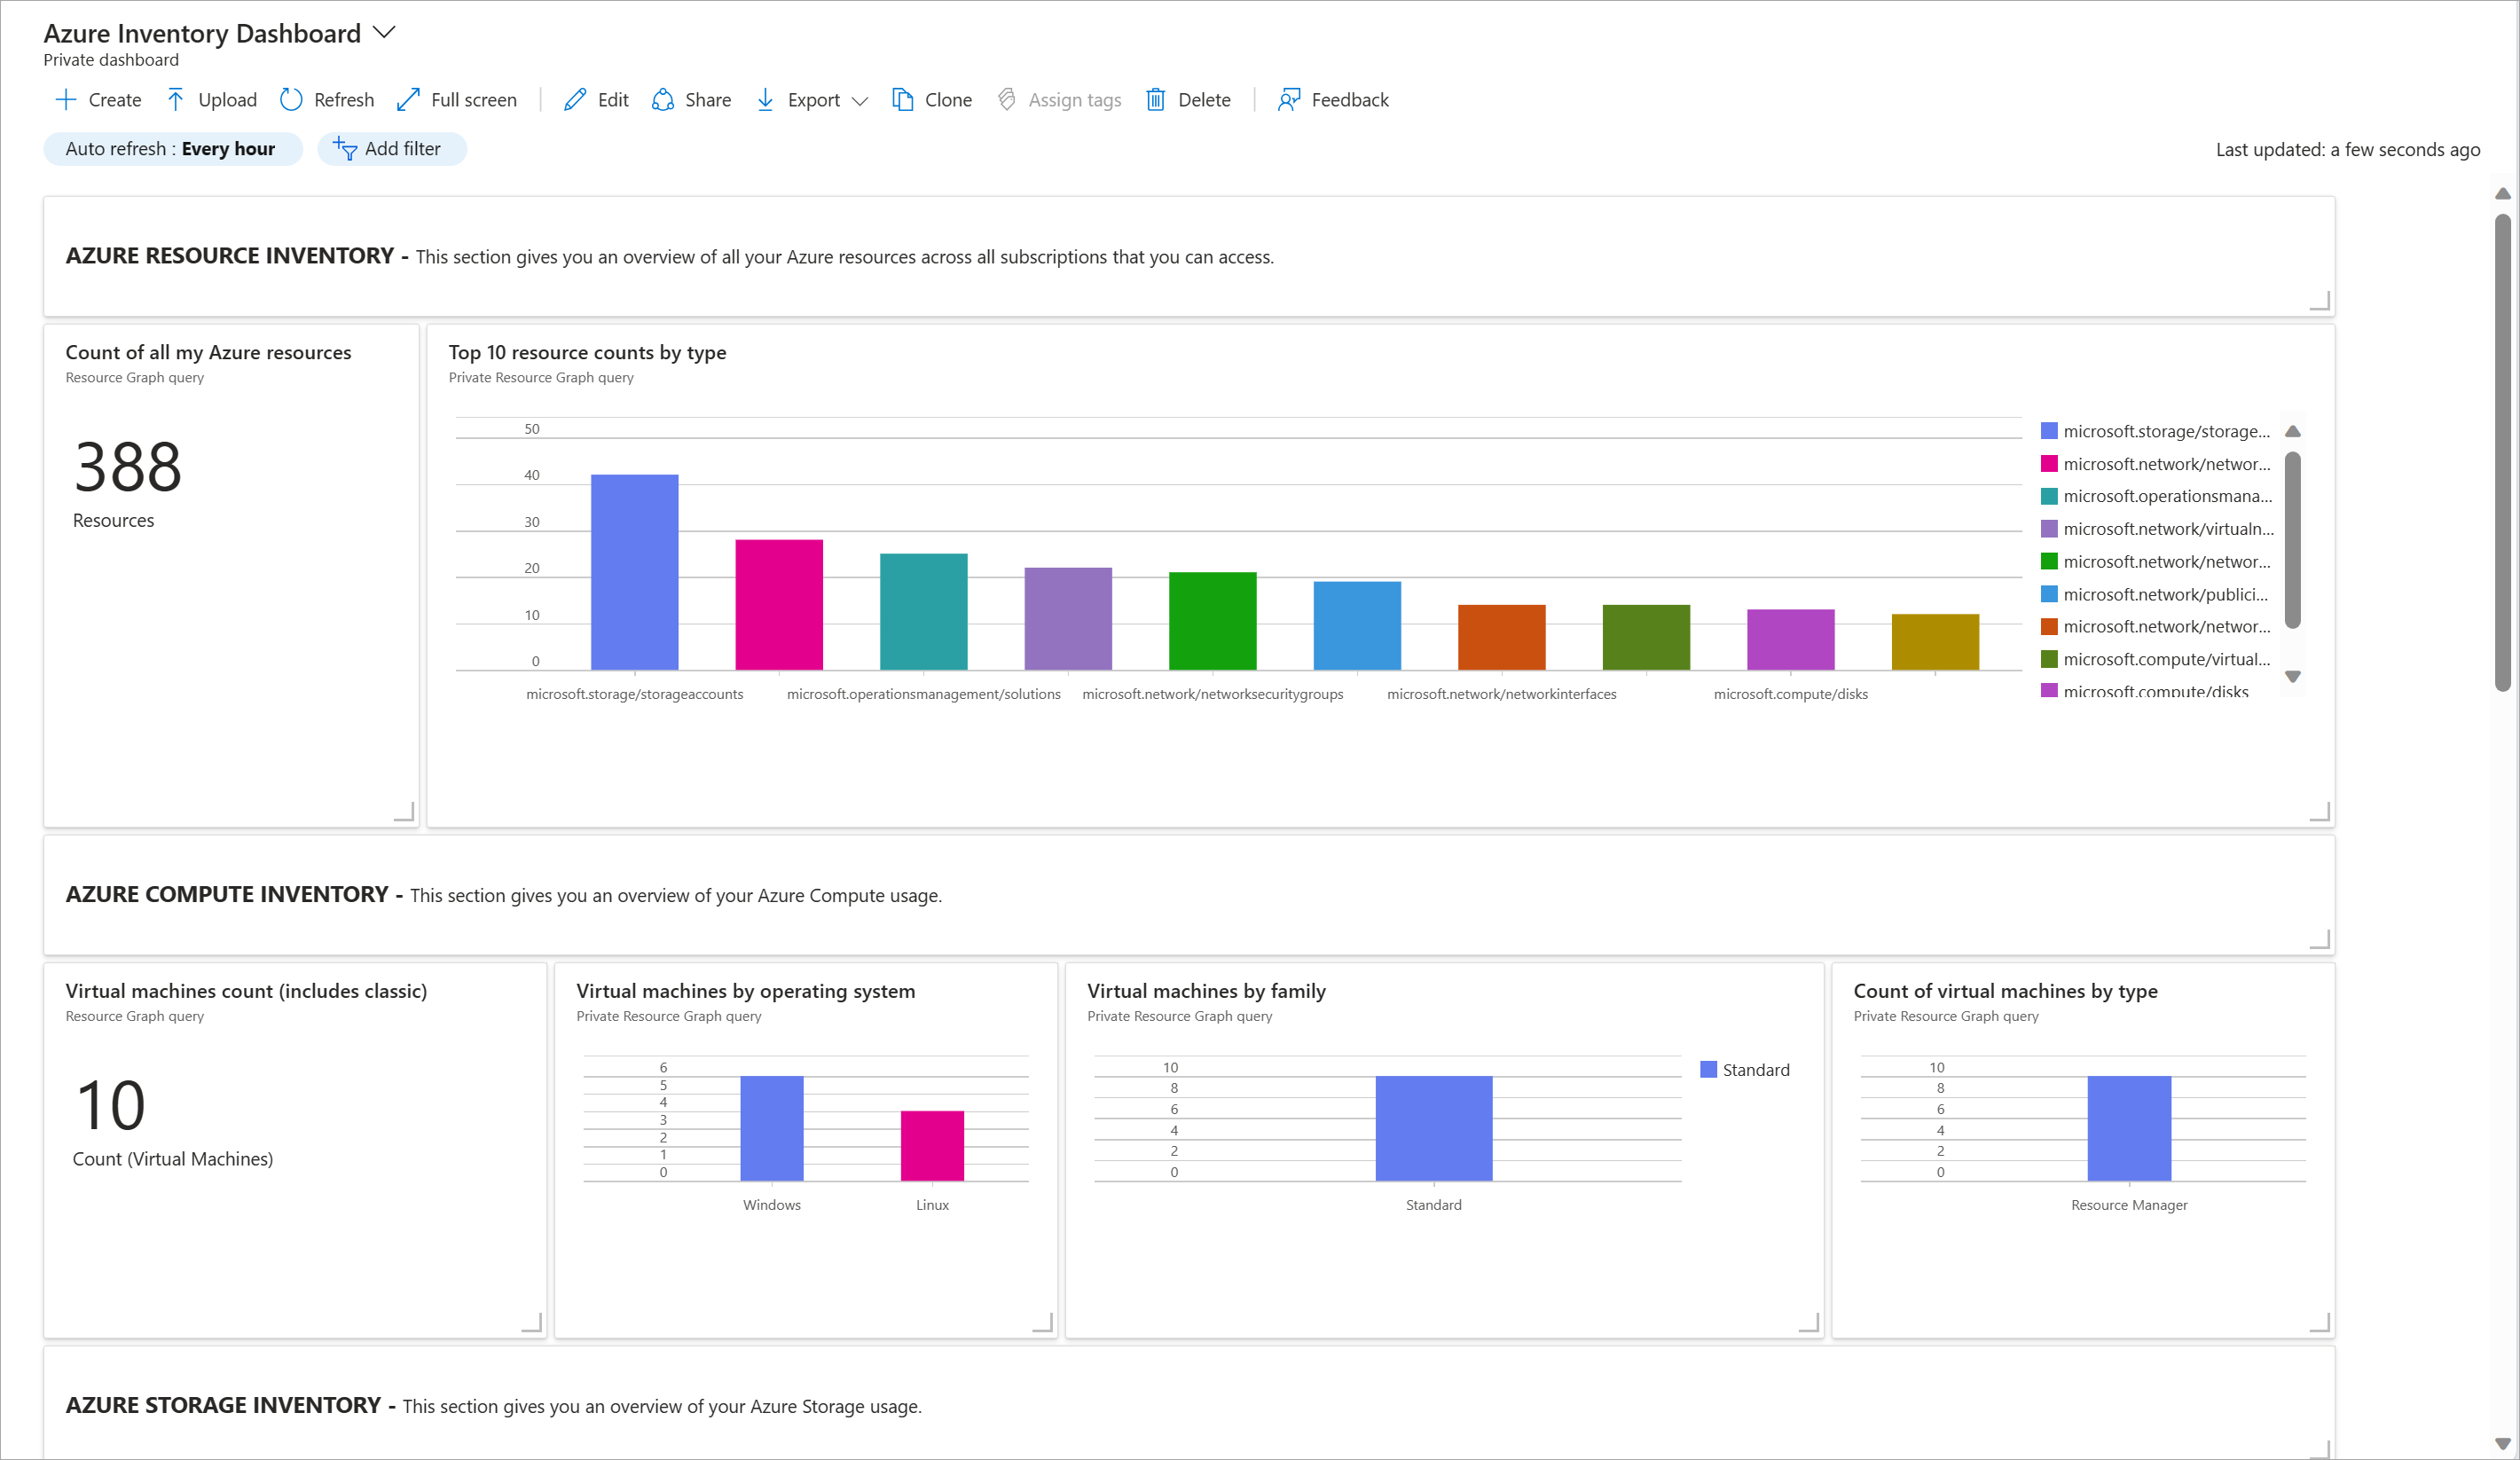Click the page scrollbar down arrow

2503,1444
